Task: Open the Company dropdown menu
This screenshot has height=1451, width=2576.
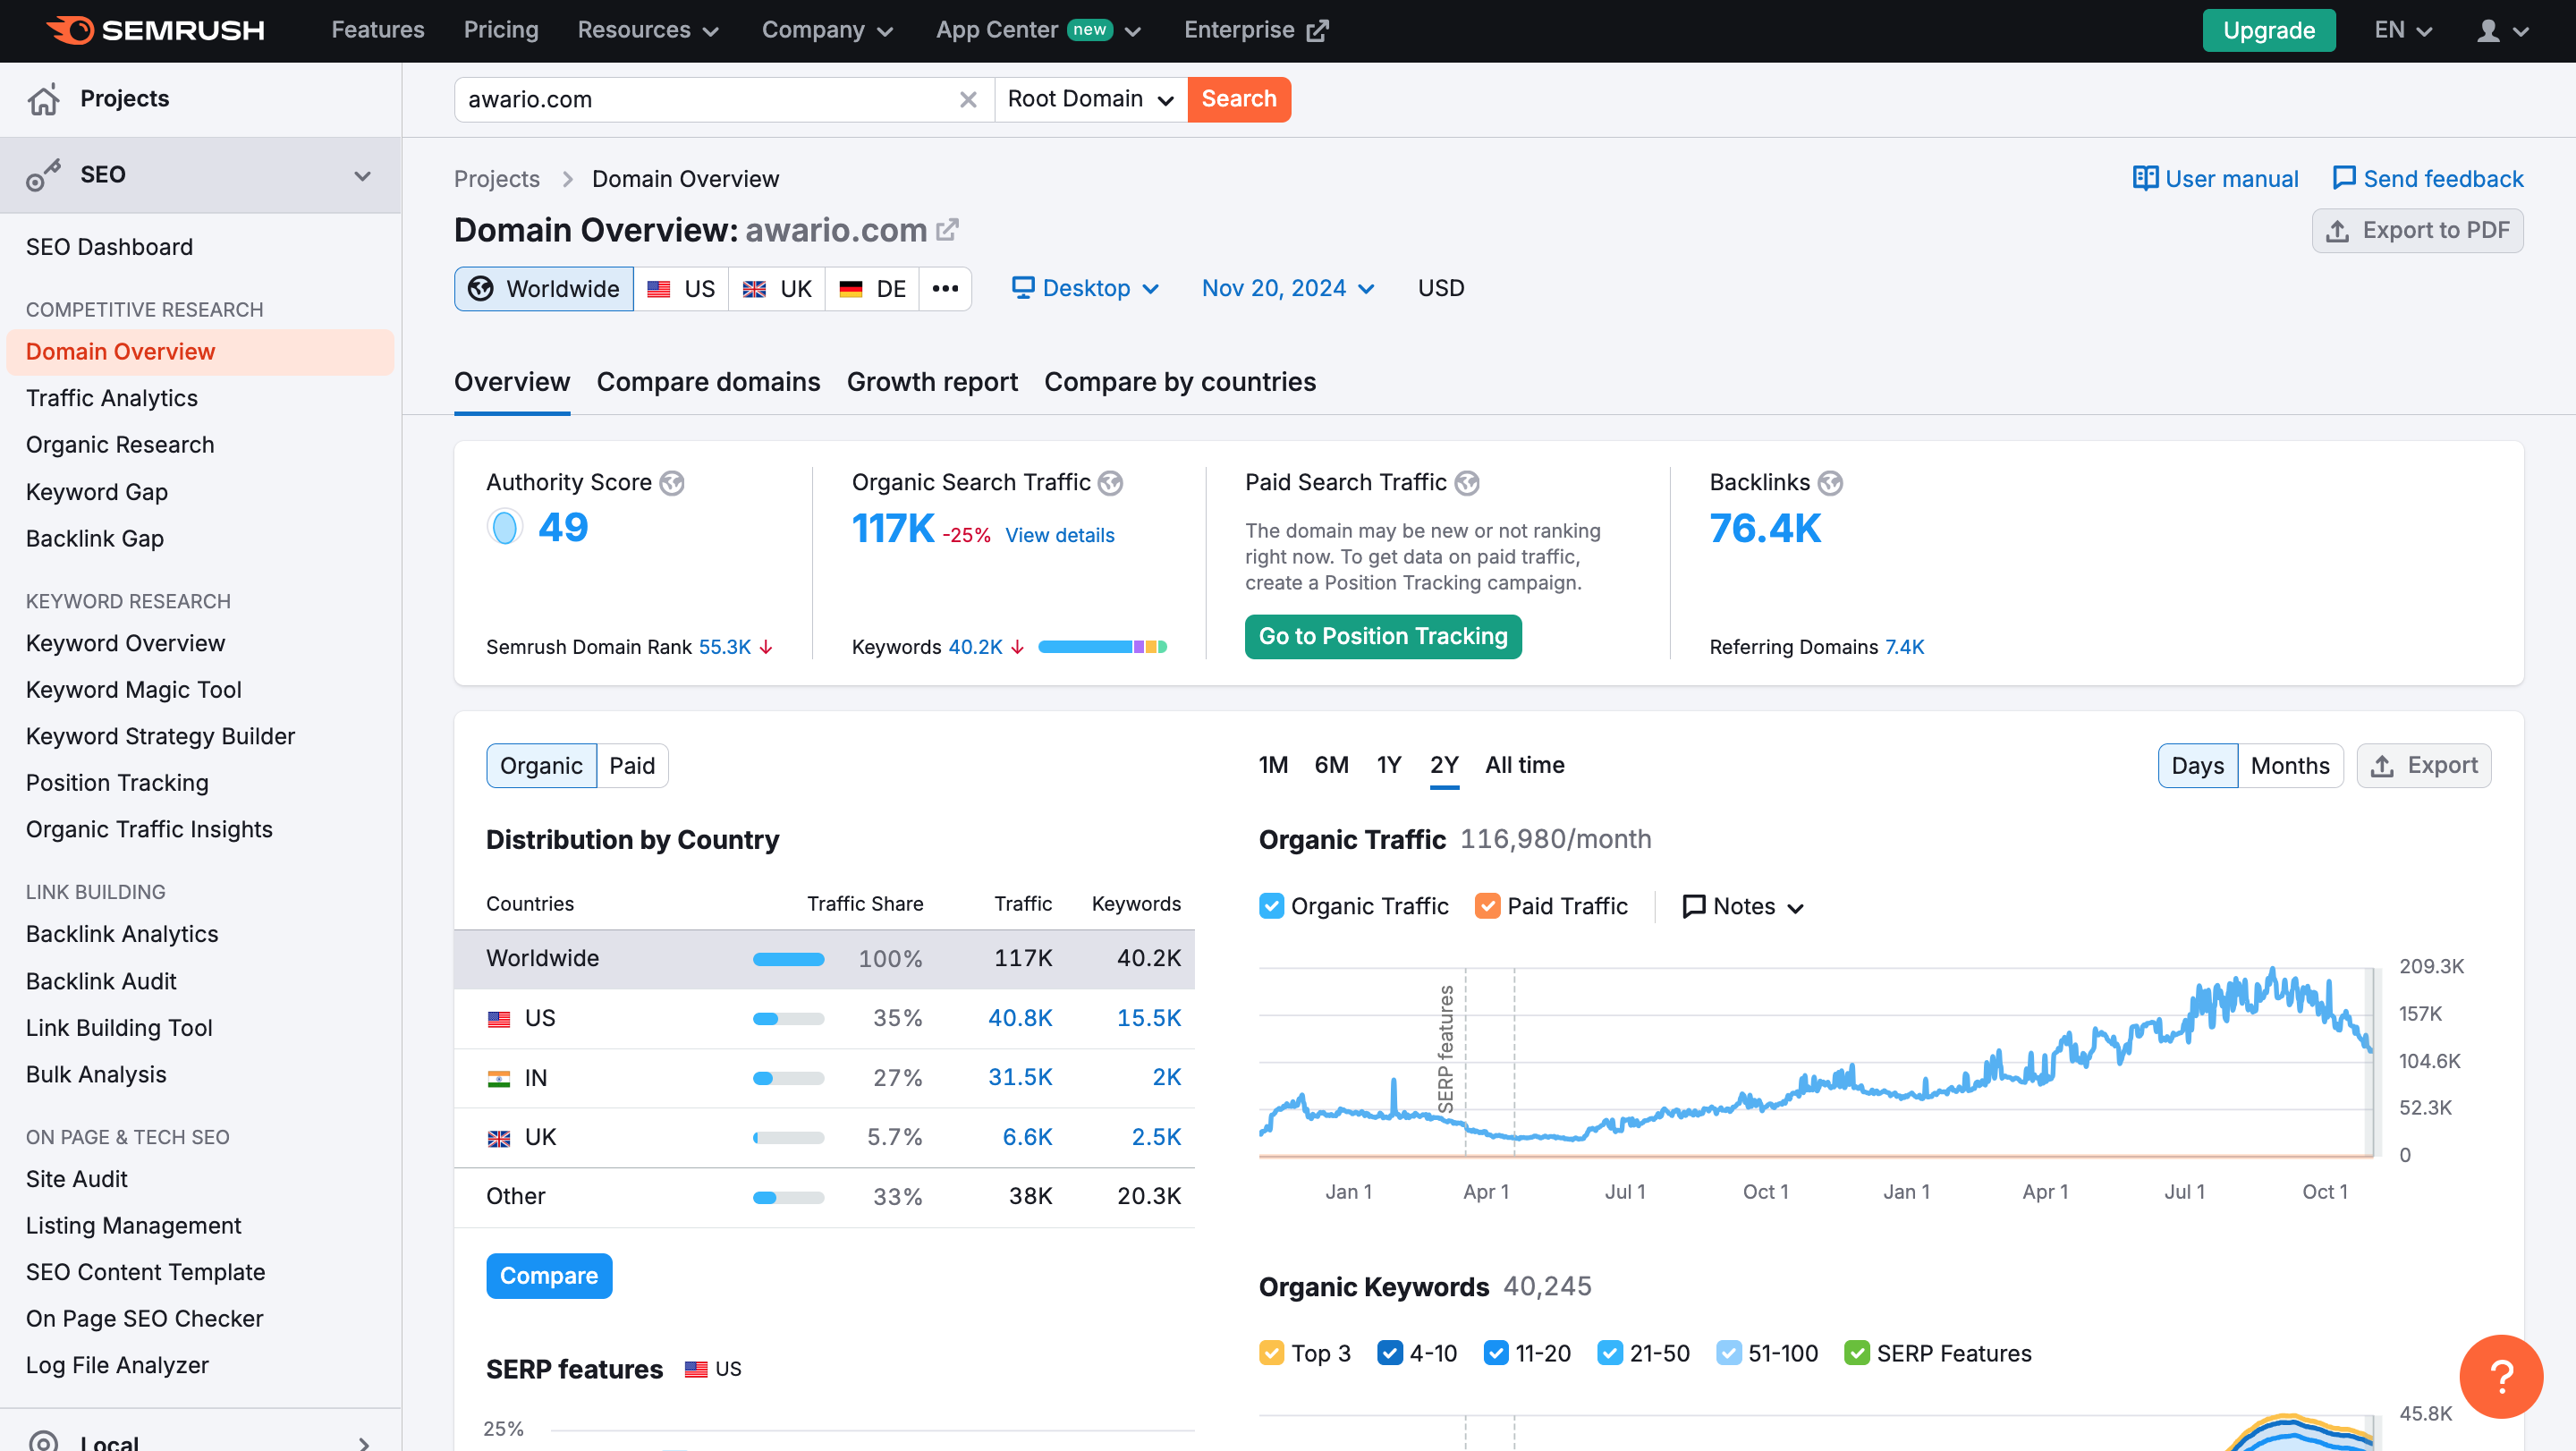Action: (827, 30)
